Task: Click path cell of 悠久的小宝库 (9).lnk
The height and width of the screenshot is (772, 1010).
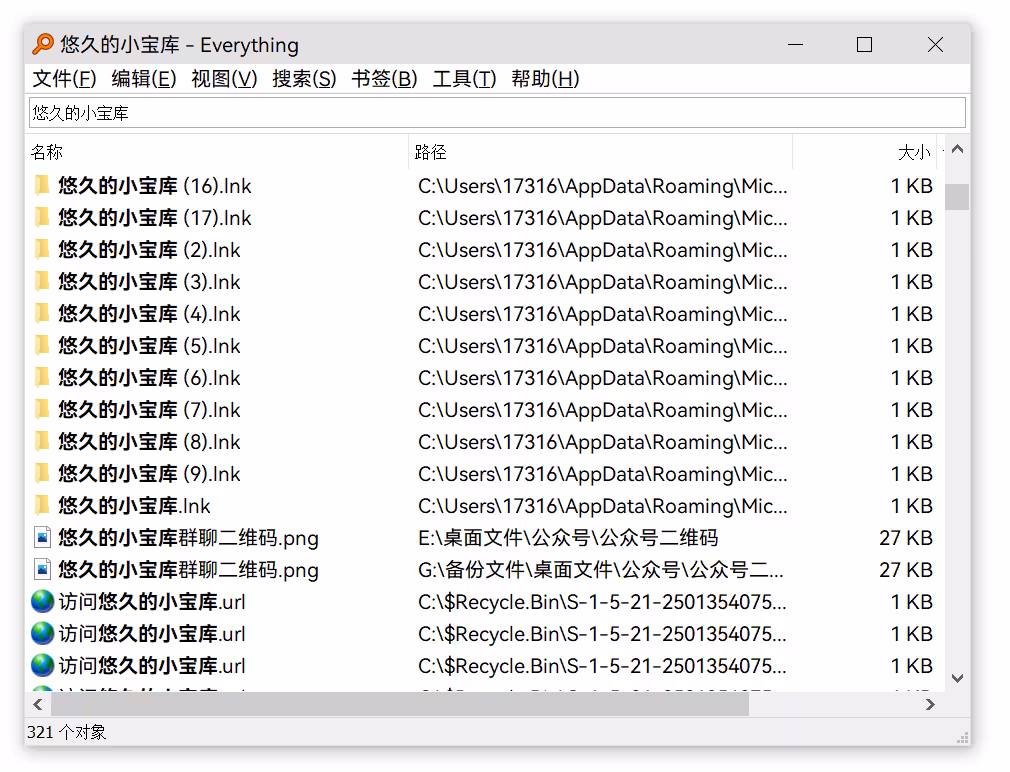Action: 602,474
